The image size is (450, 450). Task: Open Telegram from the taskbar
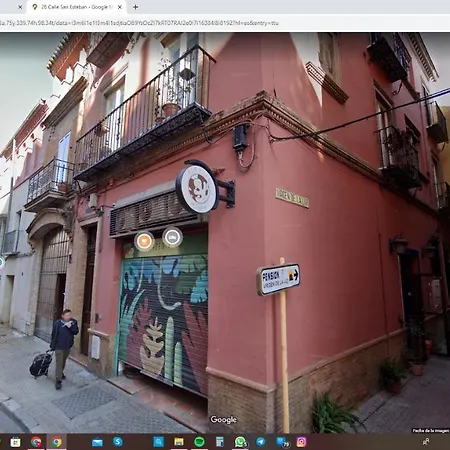coord(261,442)
